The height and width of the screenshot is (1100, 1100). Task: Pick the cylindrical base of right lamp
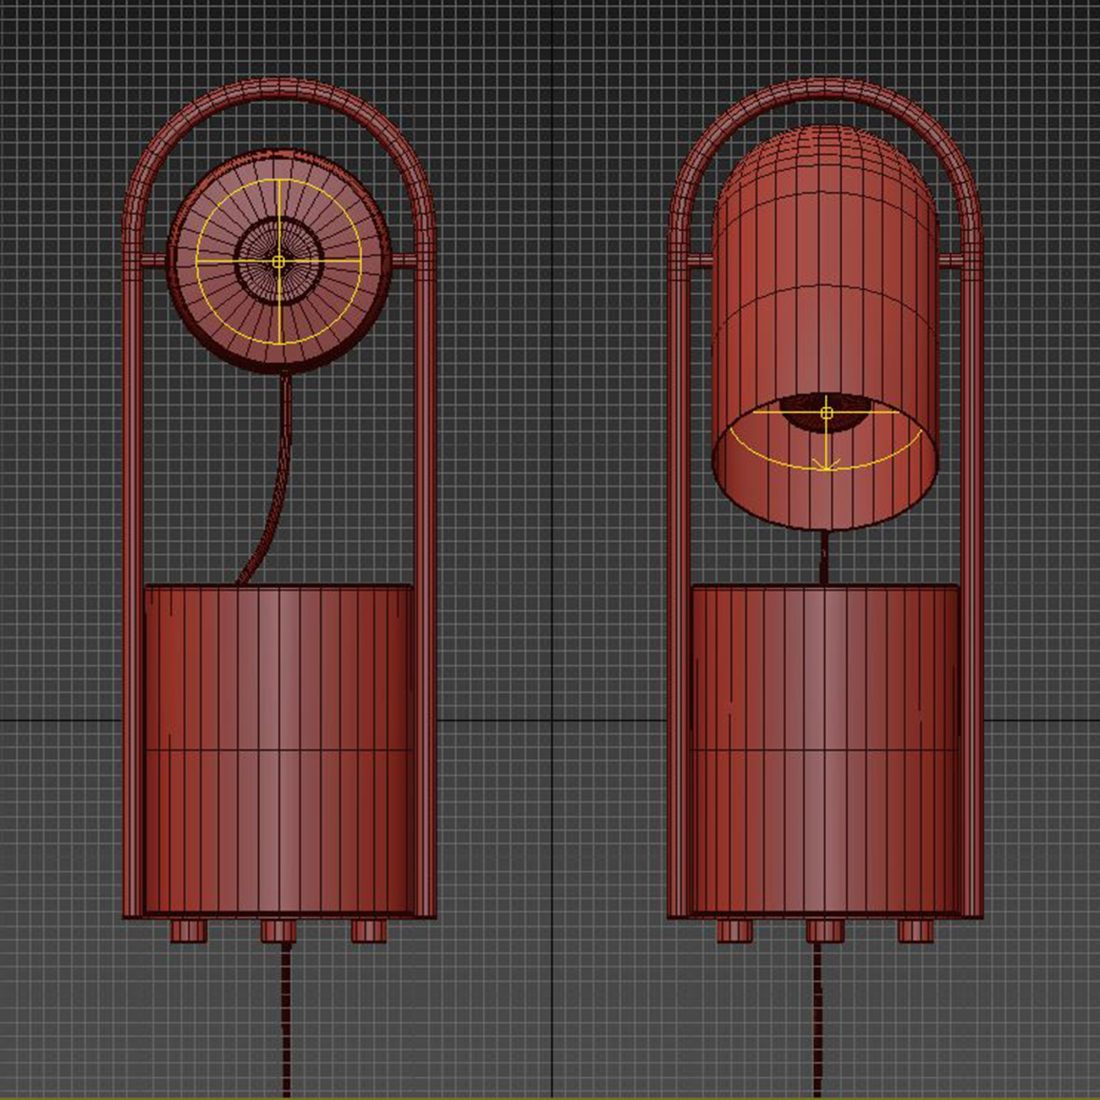click(825, 749)
